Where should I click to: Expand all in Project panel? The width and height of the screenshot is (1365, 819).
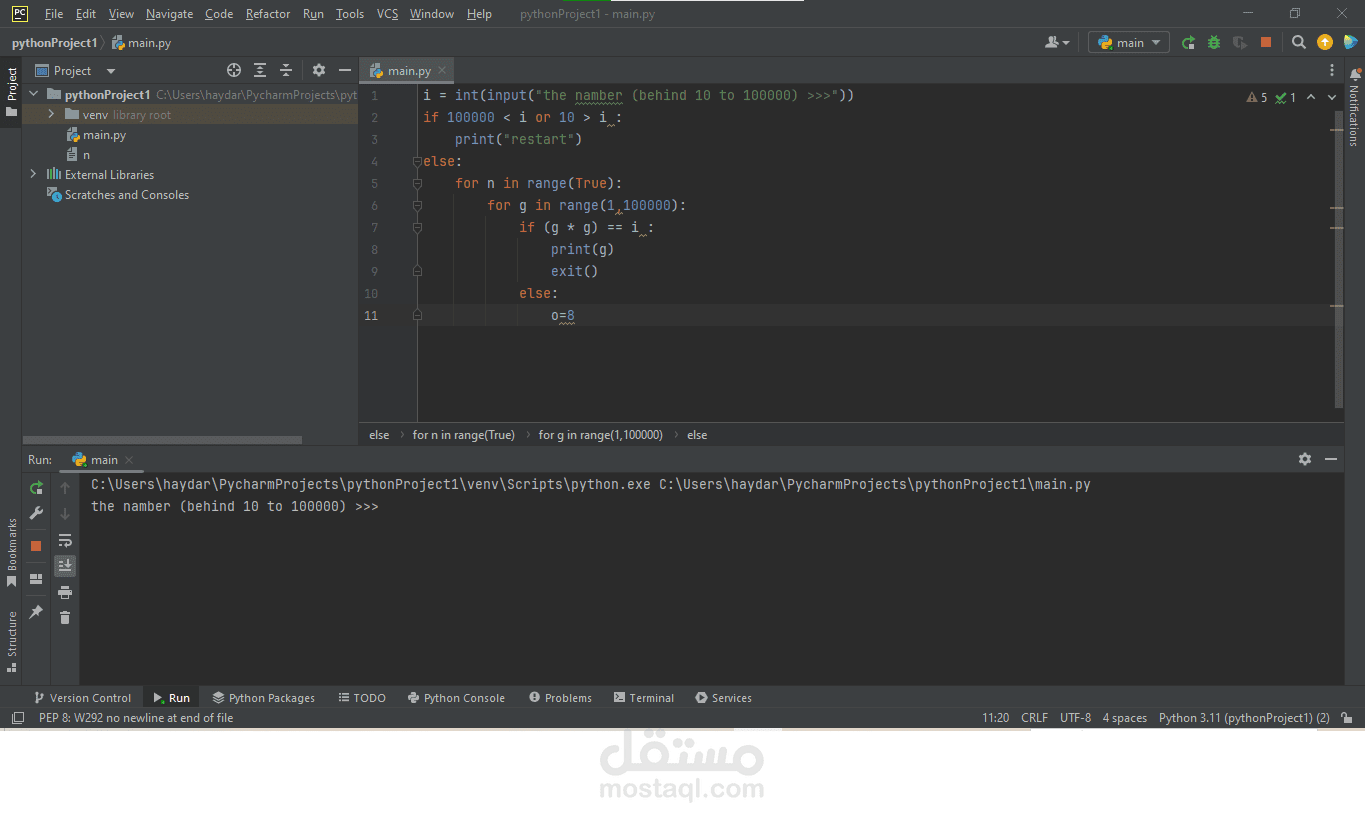260,70
